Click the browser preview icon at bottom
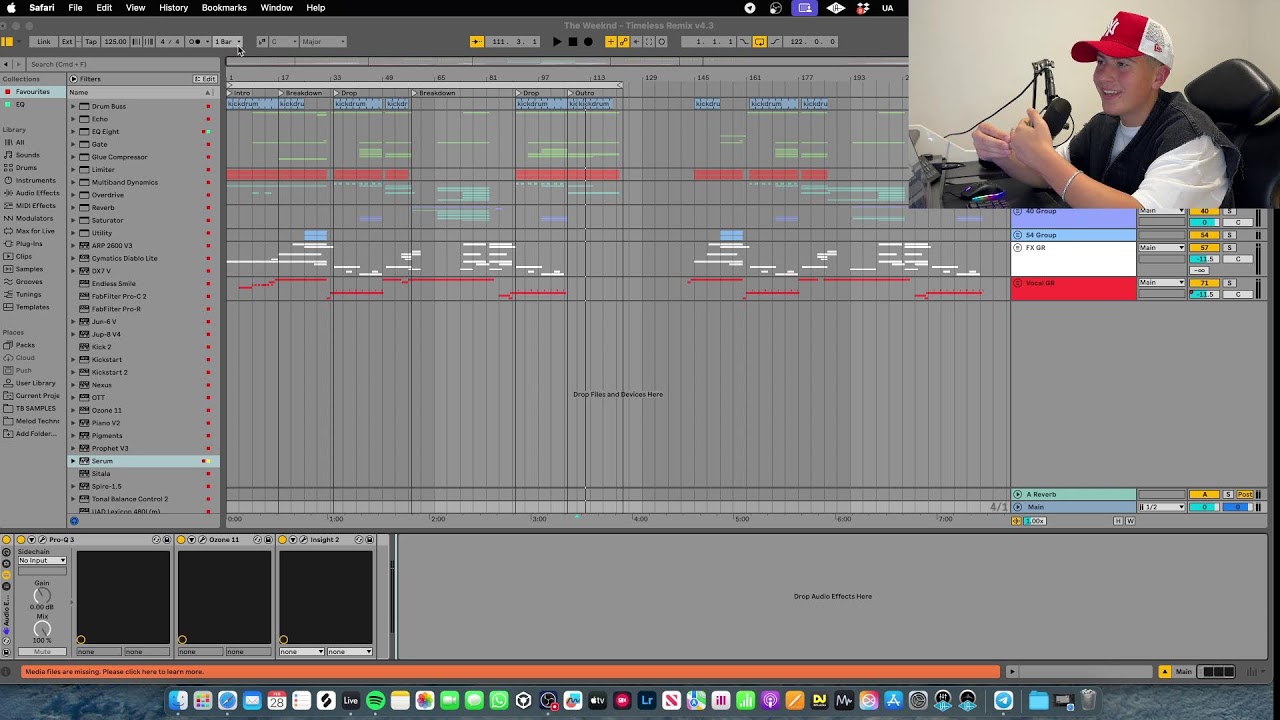Viewport: 1280px width, 720px height. 73,520
